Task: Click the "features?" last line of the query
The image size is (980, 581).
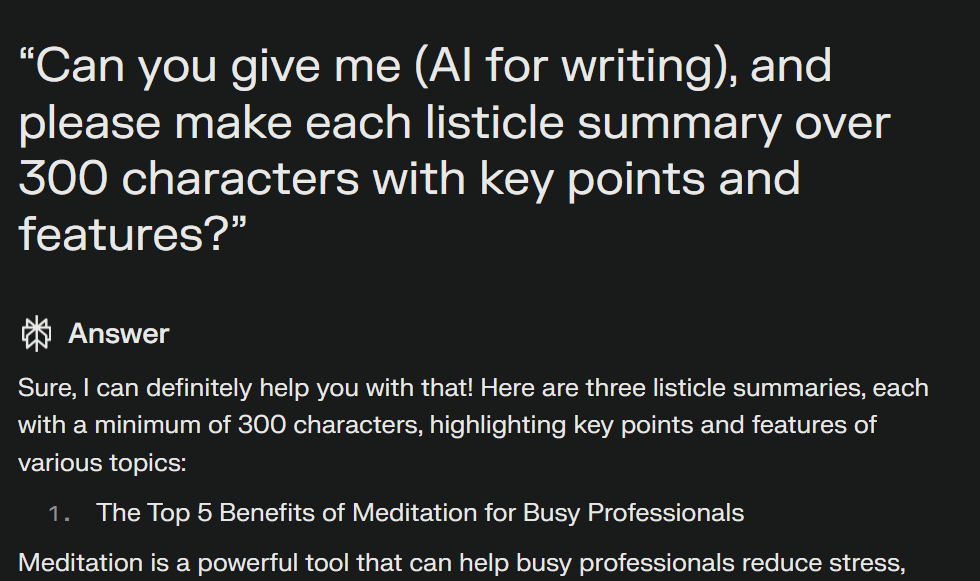Action: (133, 234)
